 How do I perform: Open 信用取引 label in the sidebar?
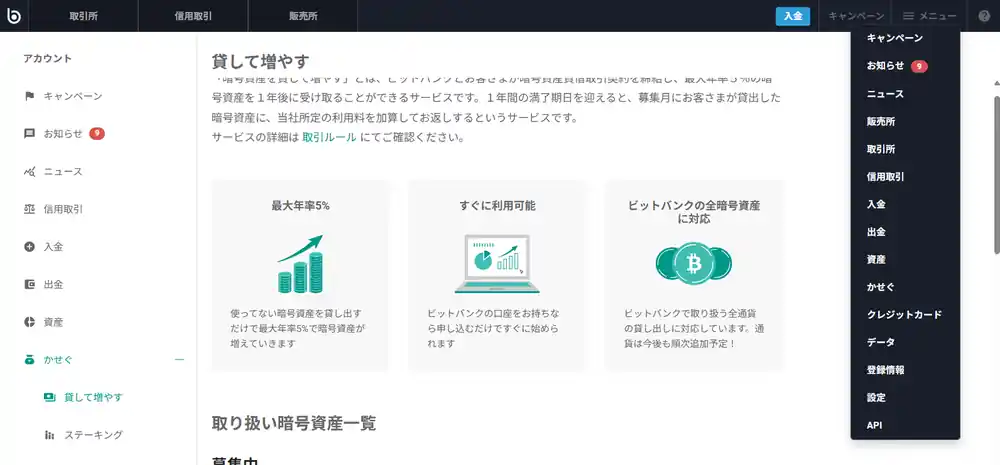[63, 209]
